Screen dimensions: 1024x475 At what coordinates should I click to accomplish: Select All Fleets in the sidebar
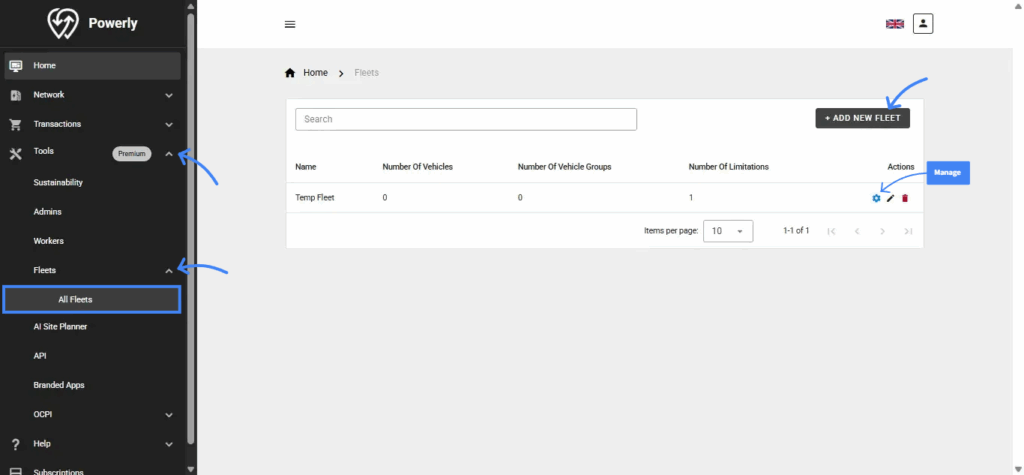pyautogui.click(x=92, y=299)
